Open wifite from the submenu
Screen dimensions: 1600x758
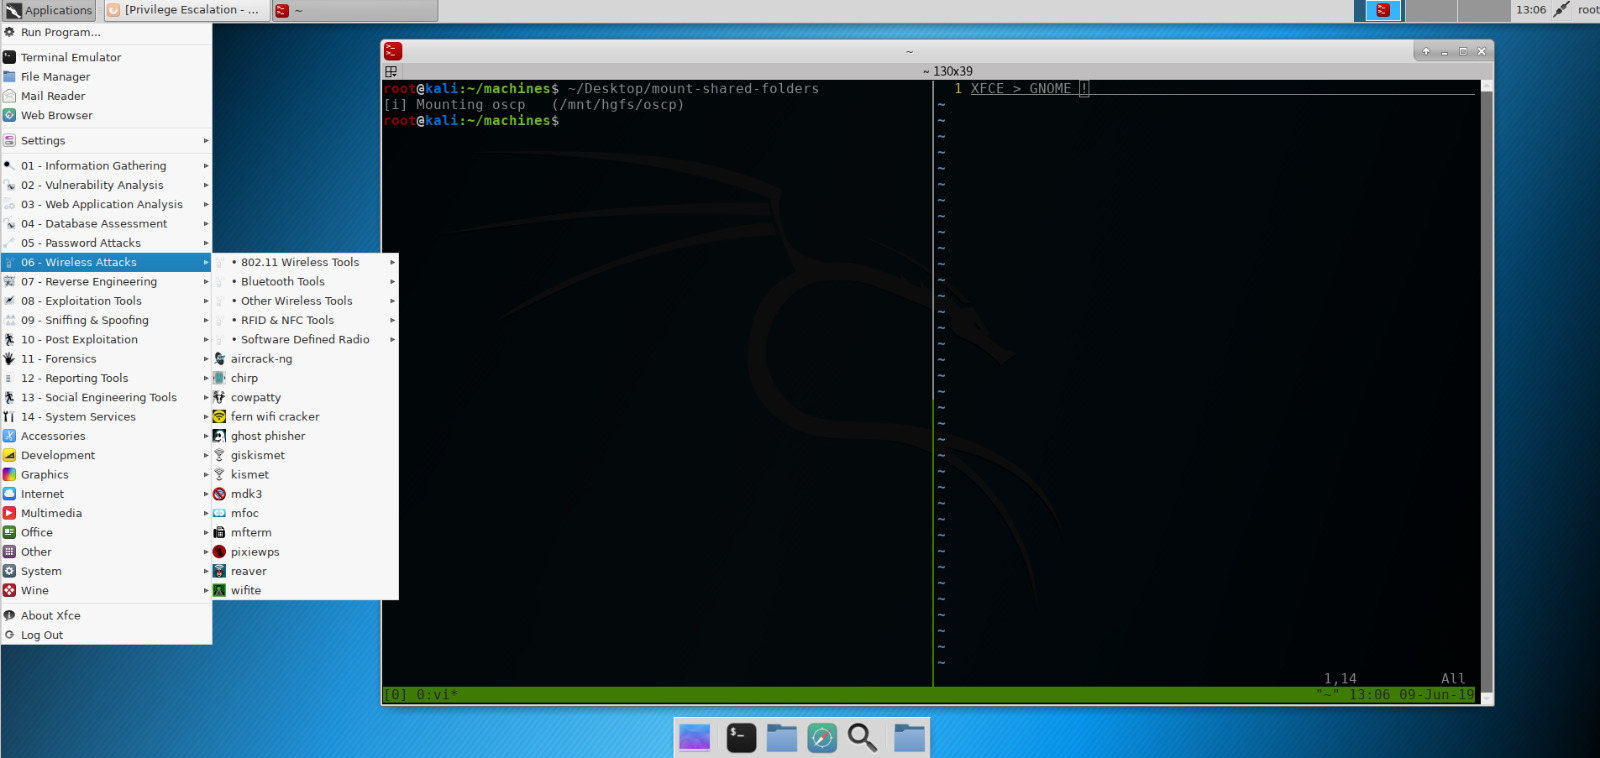305,591
